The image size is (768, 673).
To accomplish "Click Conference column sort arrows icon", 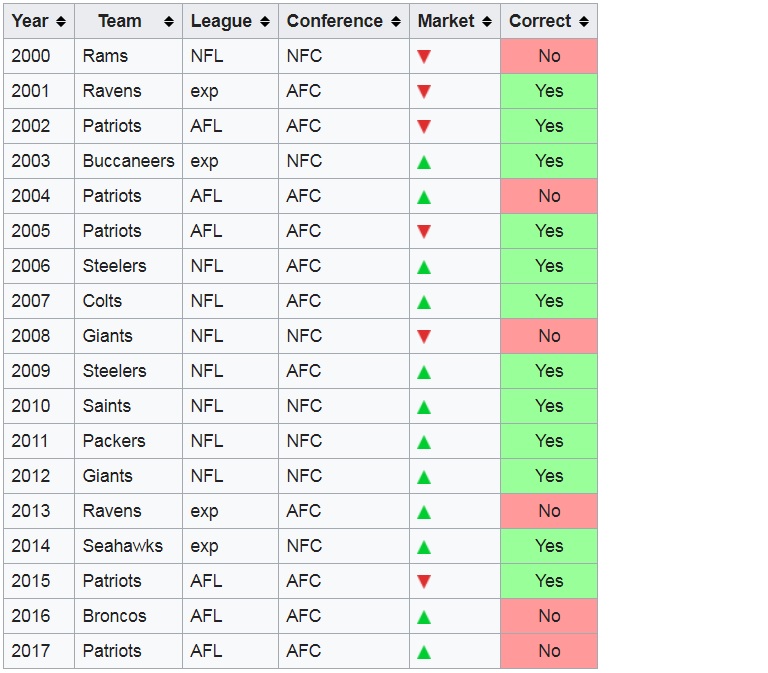I will (396, 21).
